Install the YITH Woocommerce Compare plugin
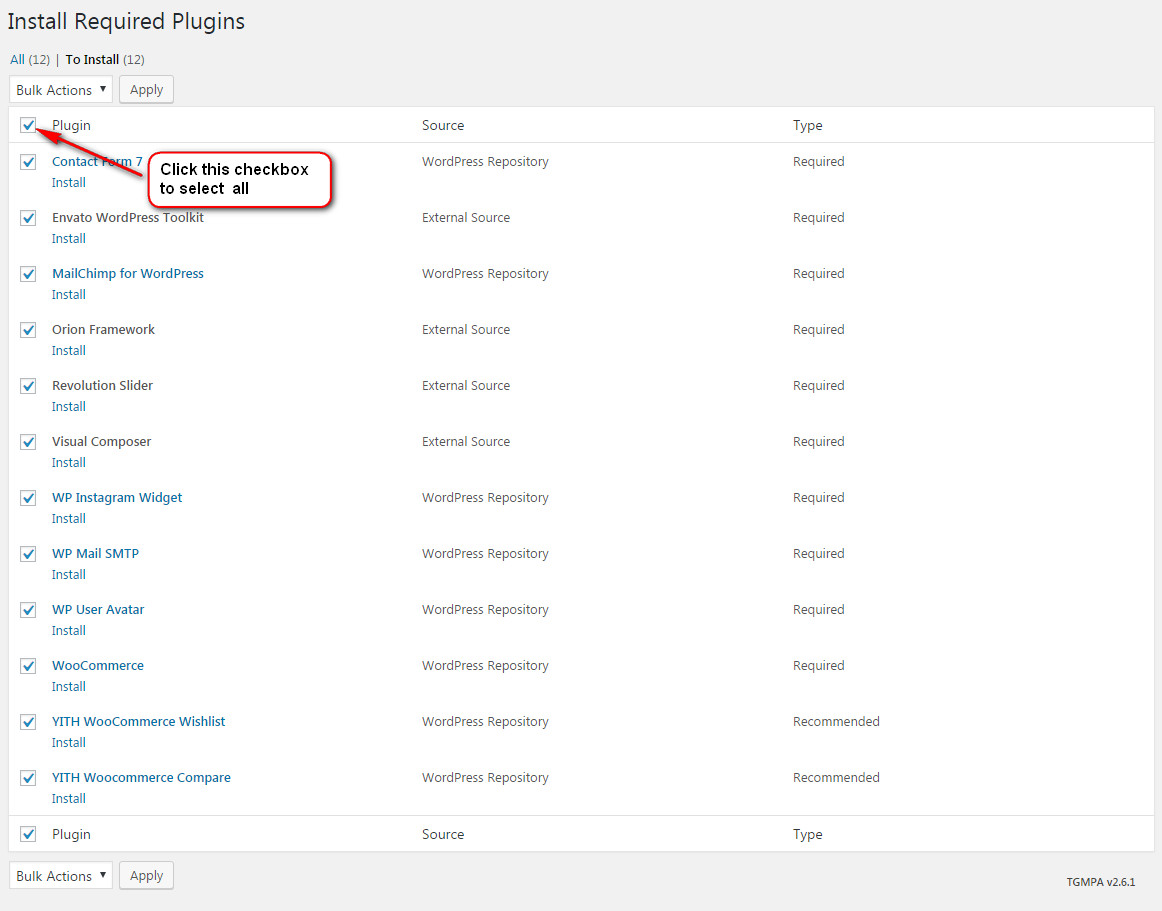The width and height of the screenshot is (1162, 911). pyautogui.click(x=69, y=798)
